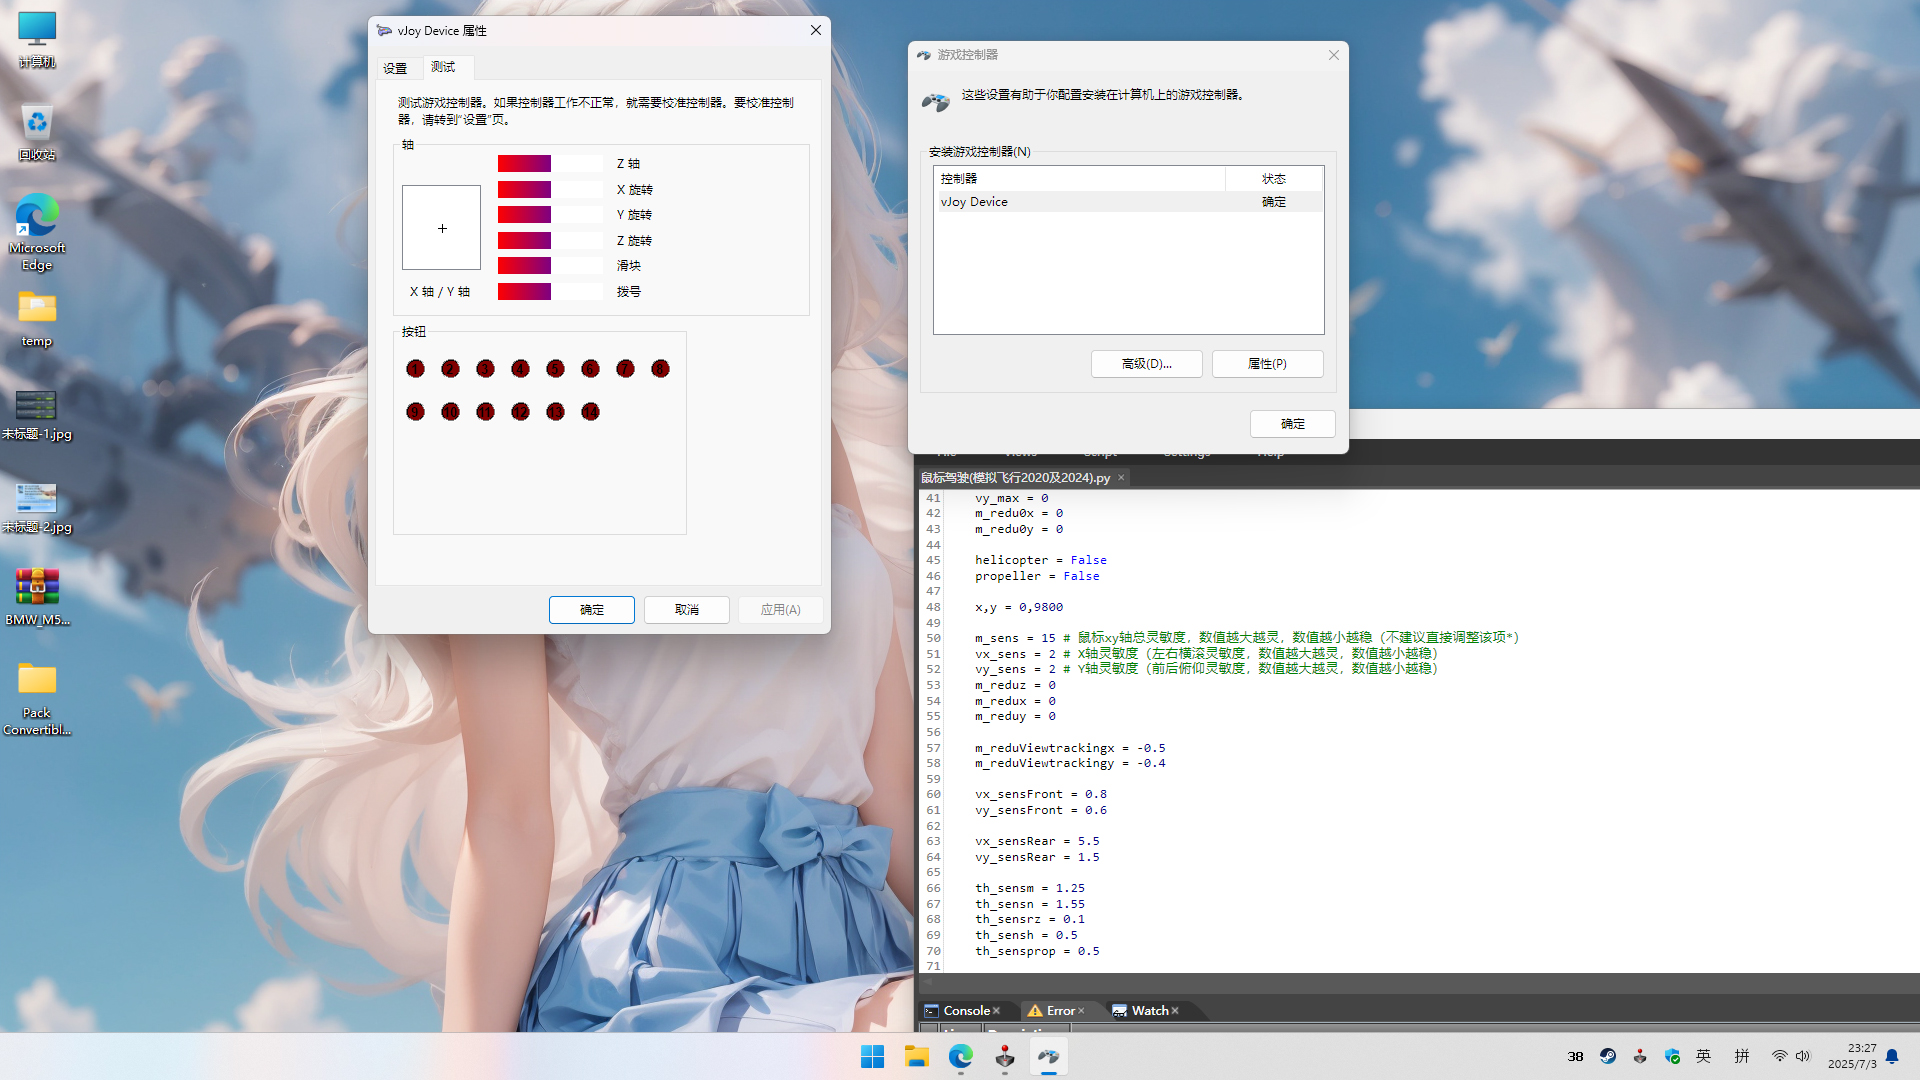Click the Y 旋转 axis bar
The image size is (1920, 1080).
tap(550, 215)
